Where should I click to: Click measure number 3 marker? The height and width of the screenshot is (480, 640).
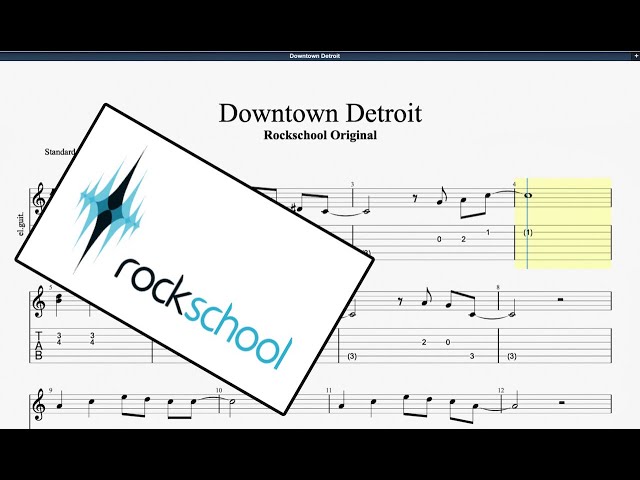352,184
